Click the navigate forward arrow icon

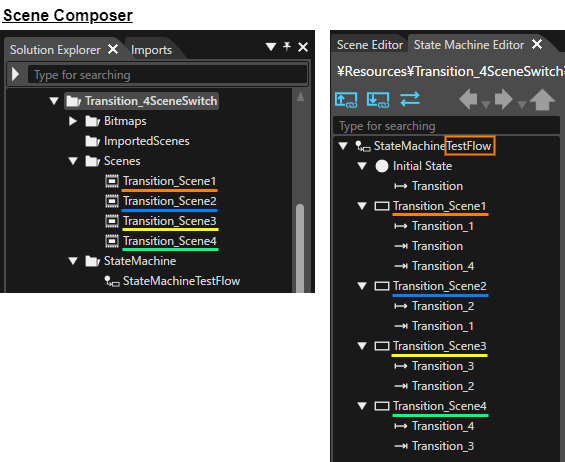point(504,99)
